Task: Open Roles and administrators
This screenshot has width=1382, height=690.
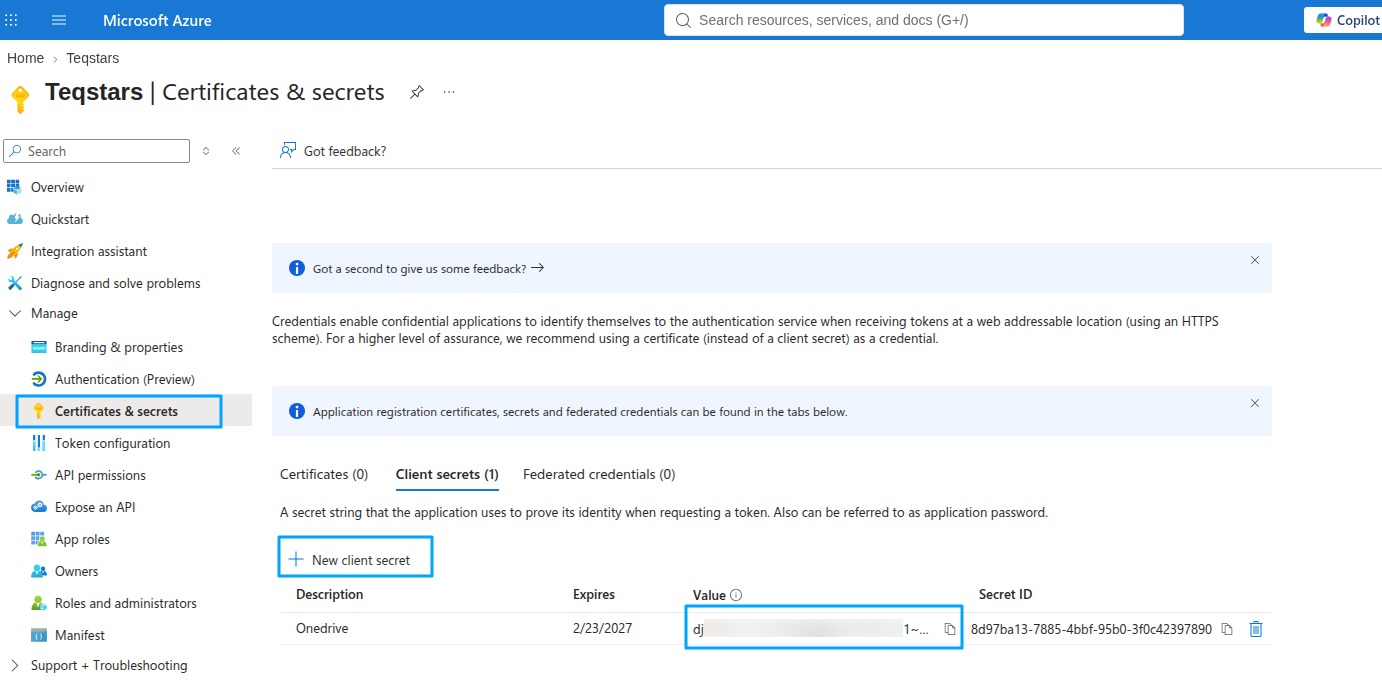Action: point(126,603)
